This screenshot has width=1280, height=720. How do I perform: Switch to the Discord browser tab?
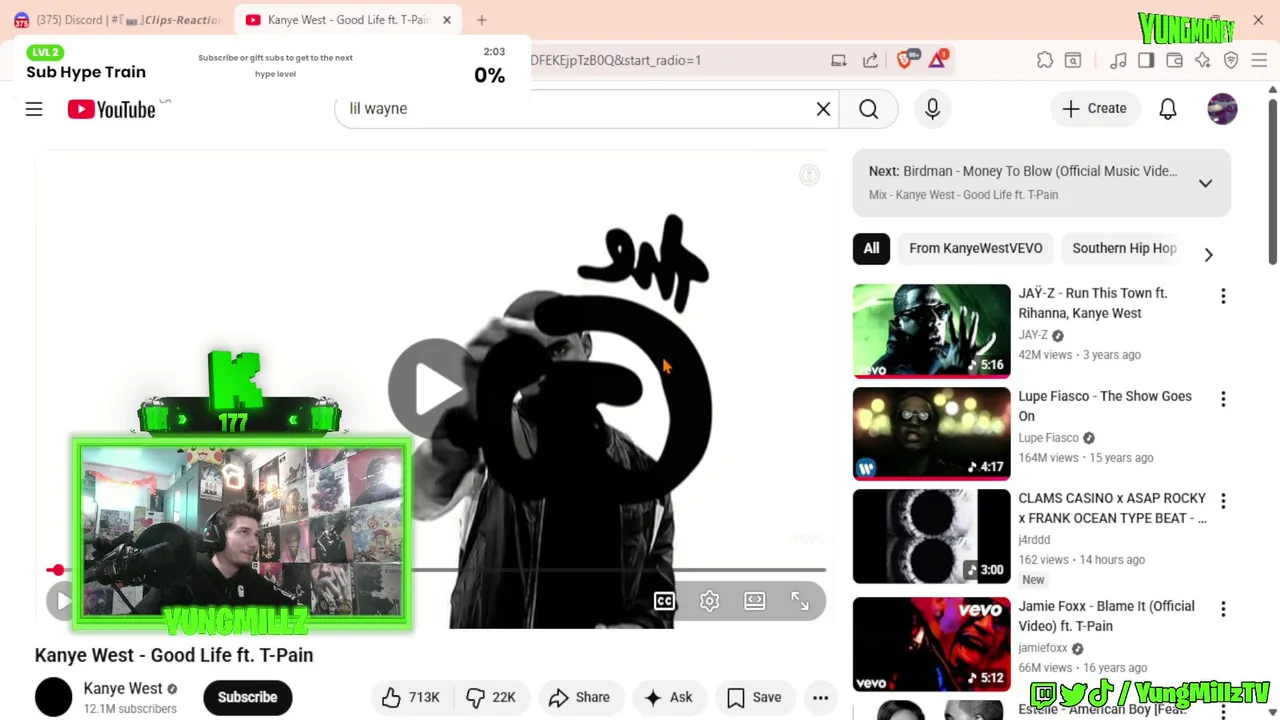coord(118,20)
